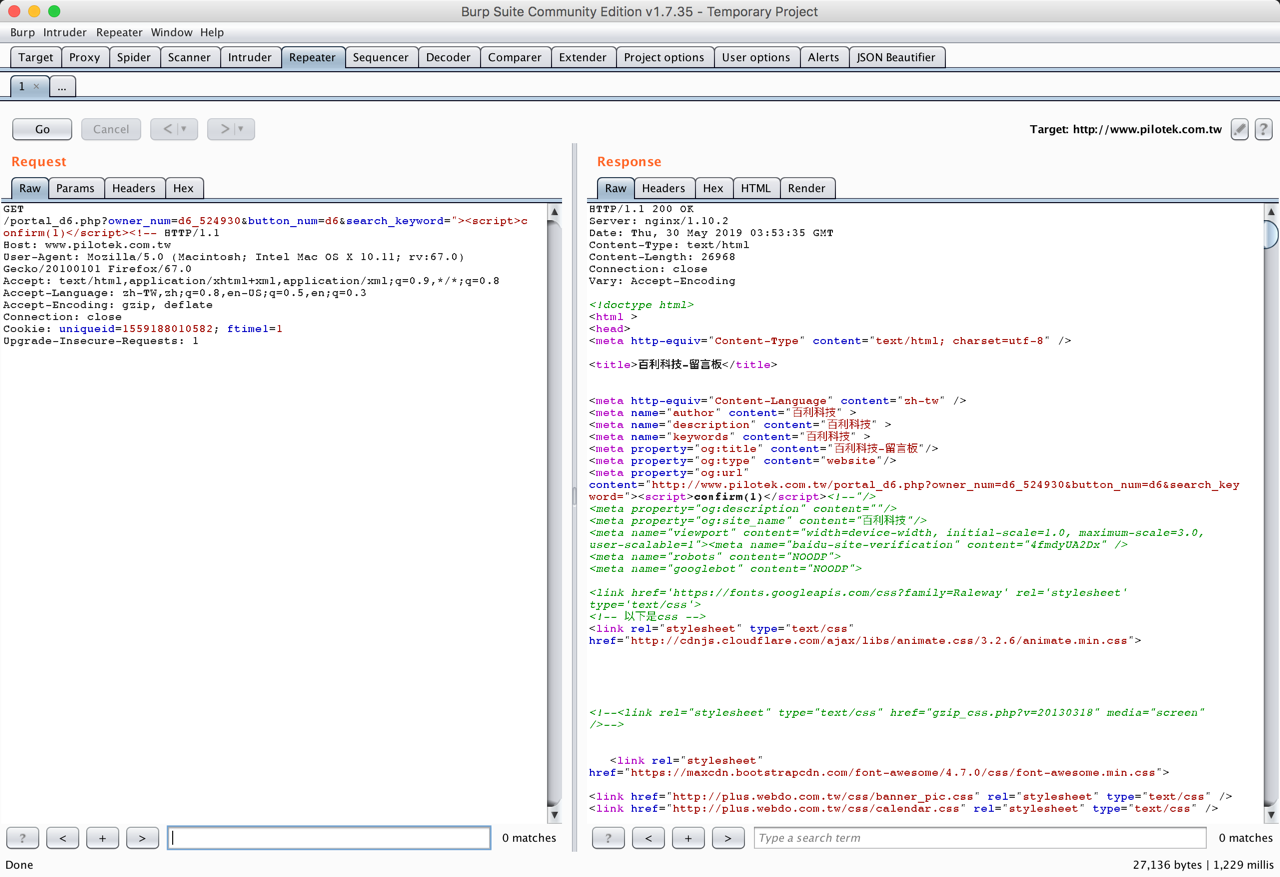View the Alerts tab
This screenshot has height=877, width=1280.
point(823,57)
